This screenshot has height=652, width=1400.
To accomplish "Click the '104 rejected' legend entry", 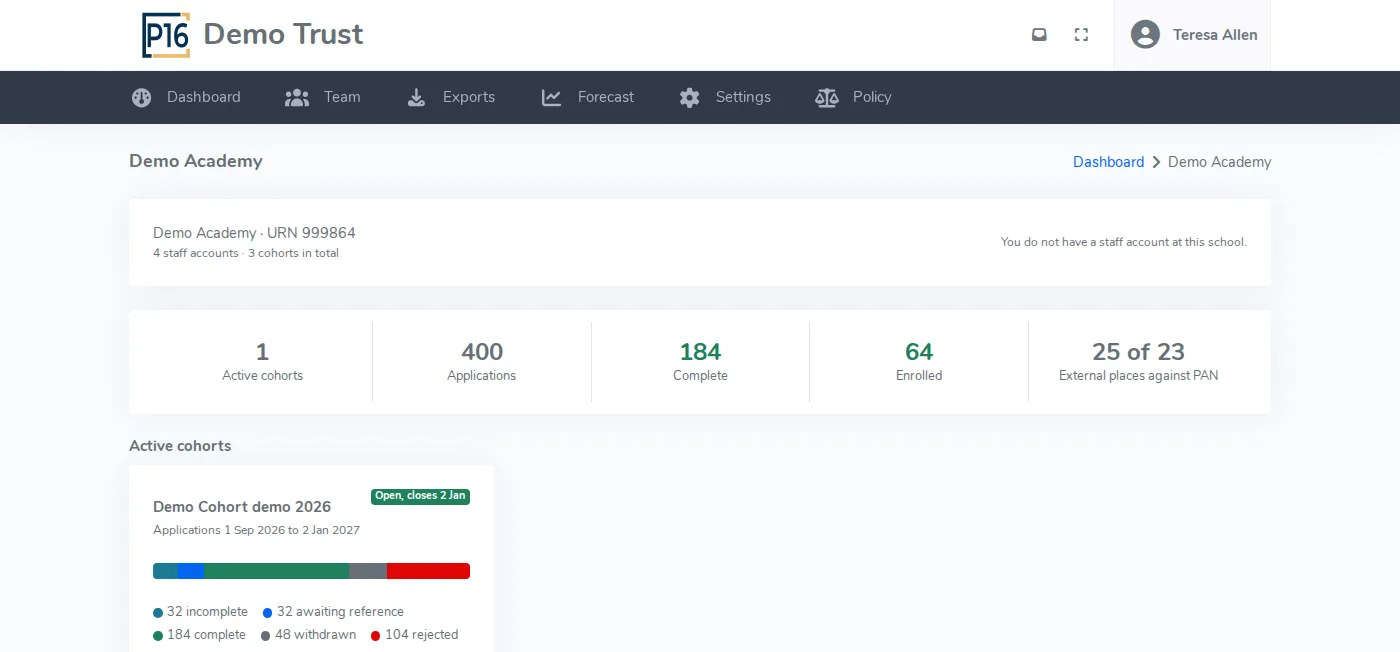I will tap(414, 635).
